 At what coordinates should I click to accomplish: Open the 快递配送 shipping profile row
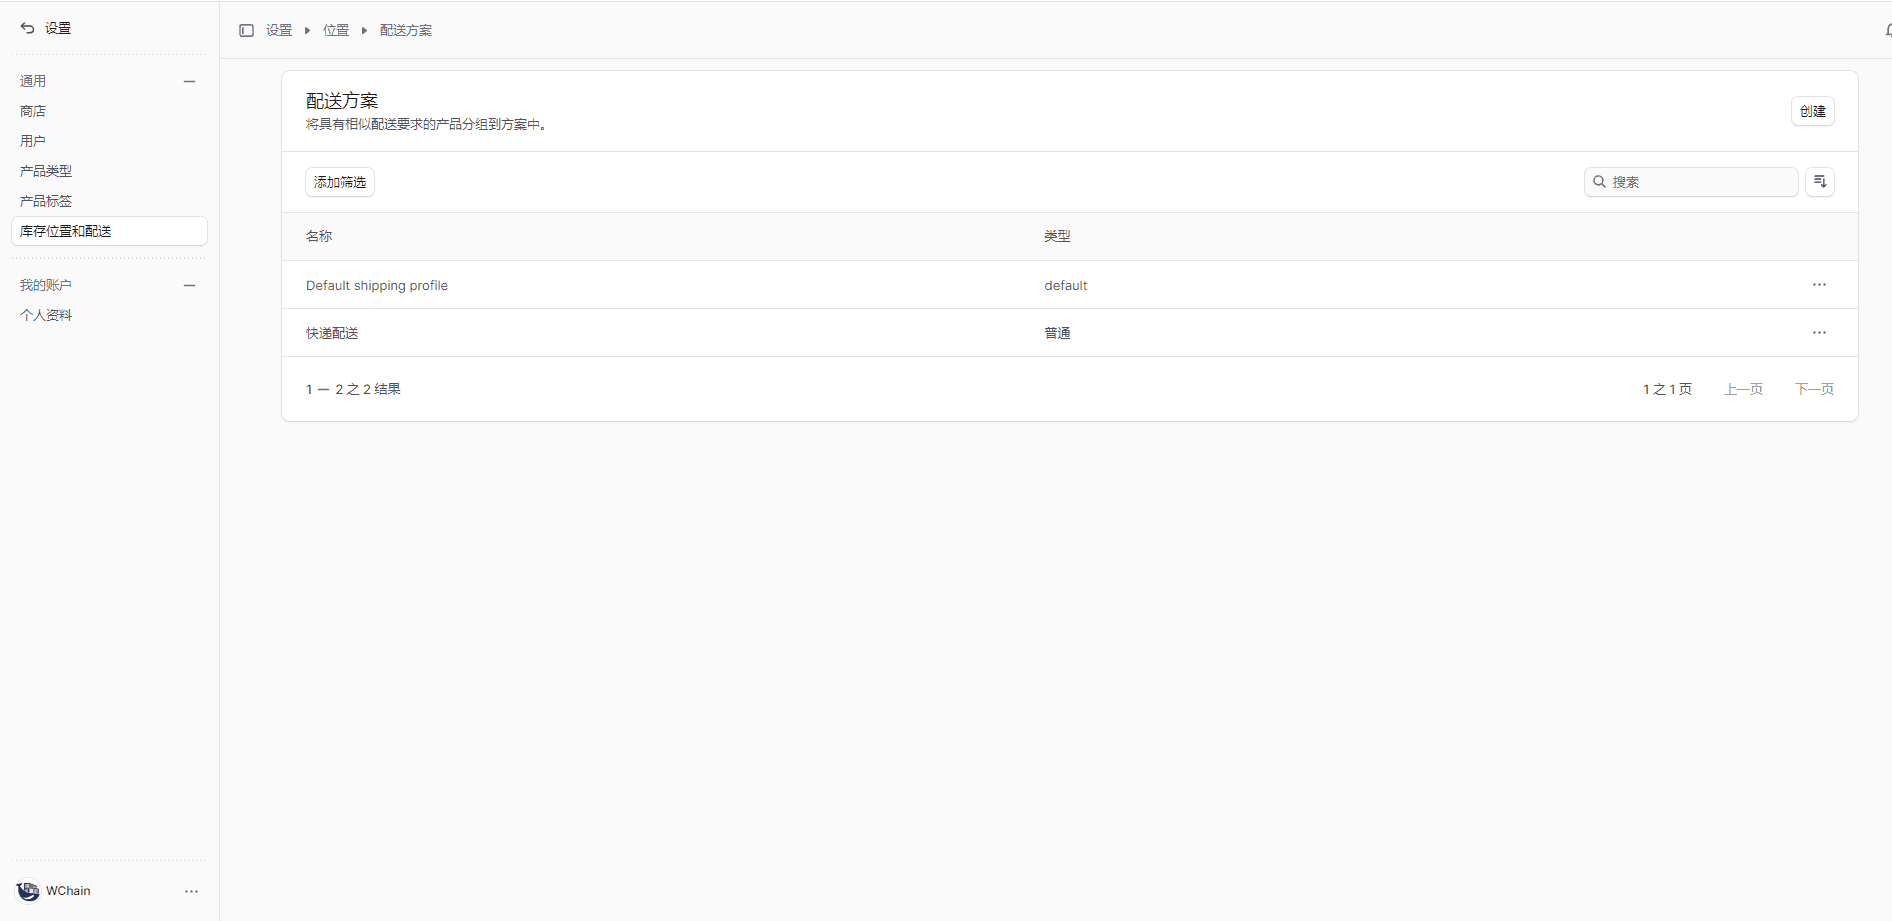[x=332, y=333]
